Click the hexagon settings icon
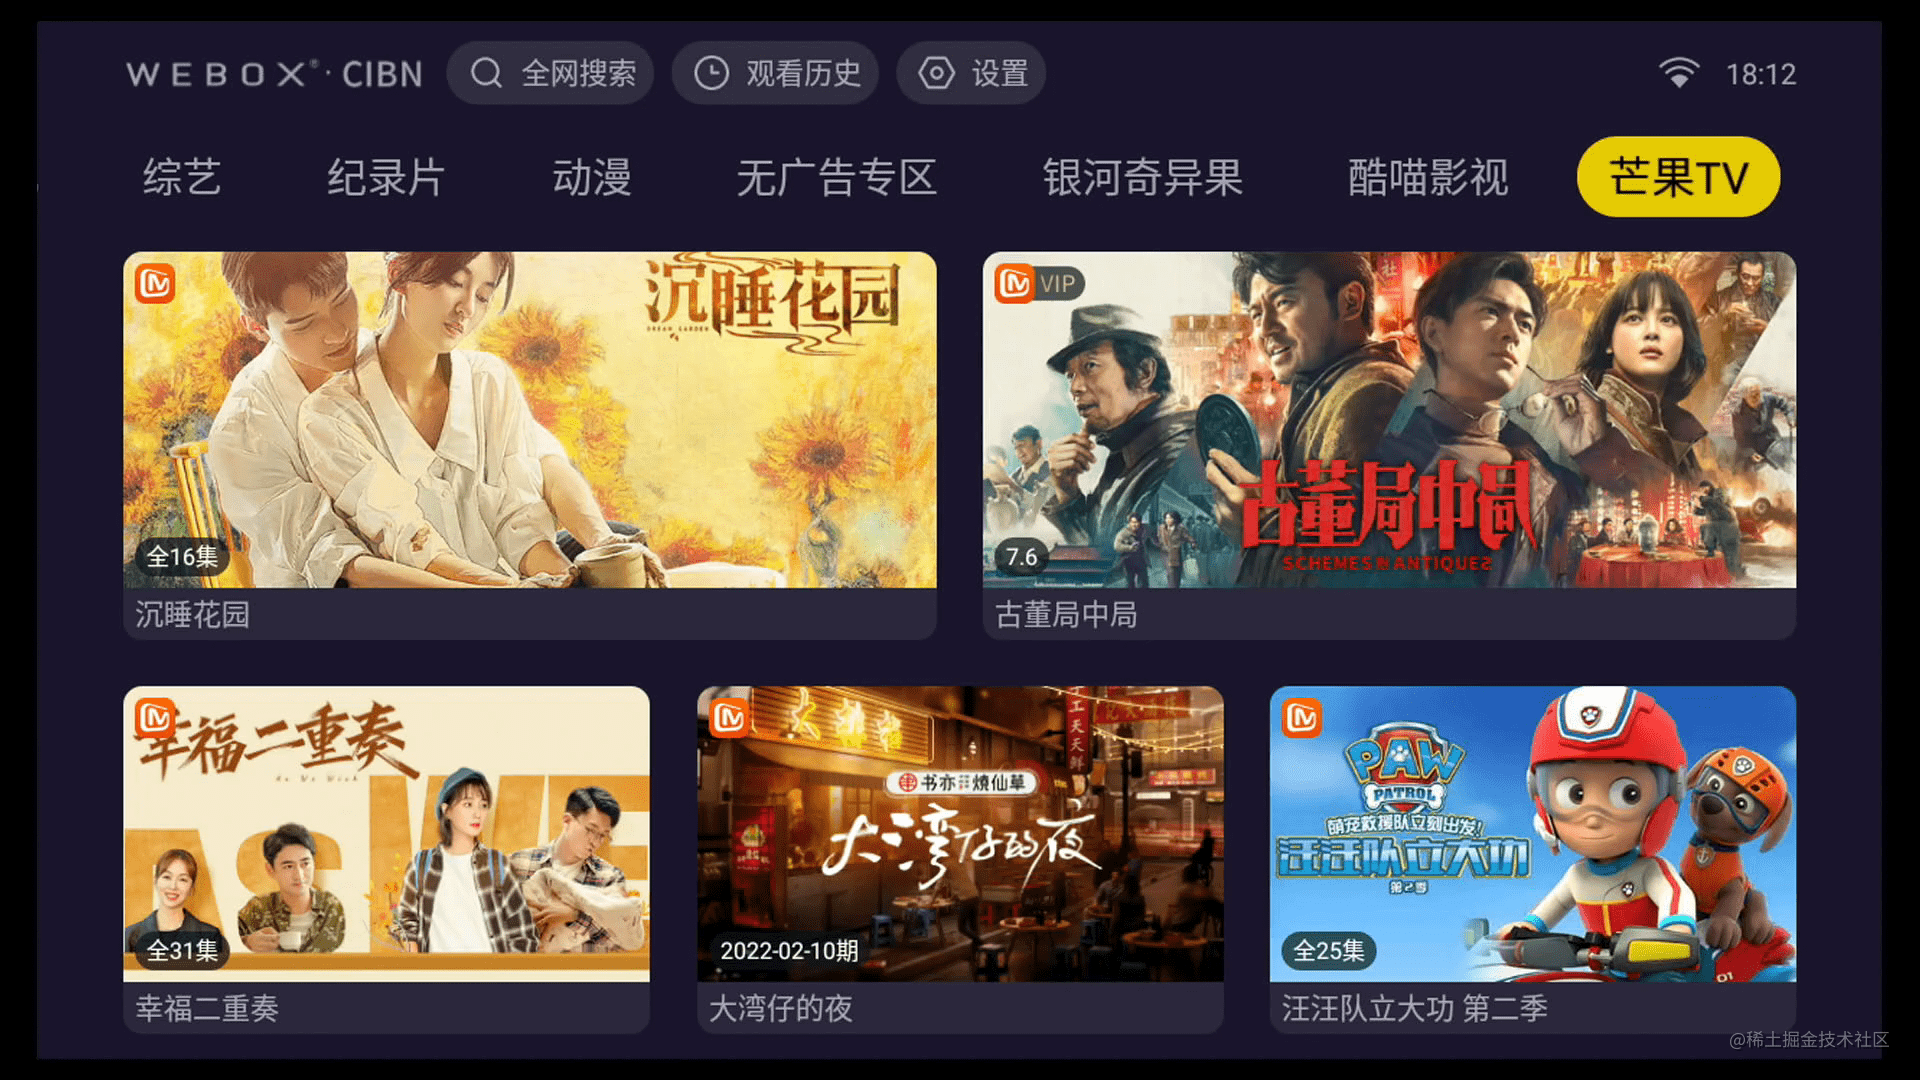The image size is (1920, 1080). [x=936, y=73]
